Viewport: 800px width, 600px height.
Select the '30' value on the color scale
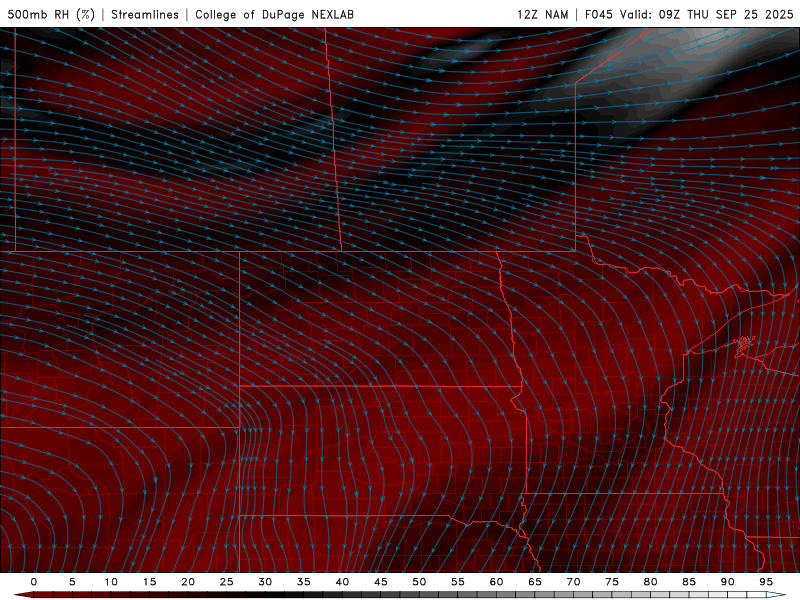point(265,582)
